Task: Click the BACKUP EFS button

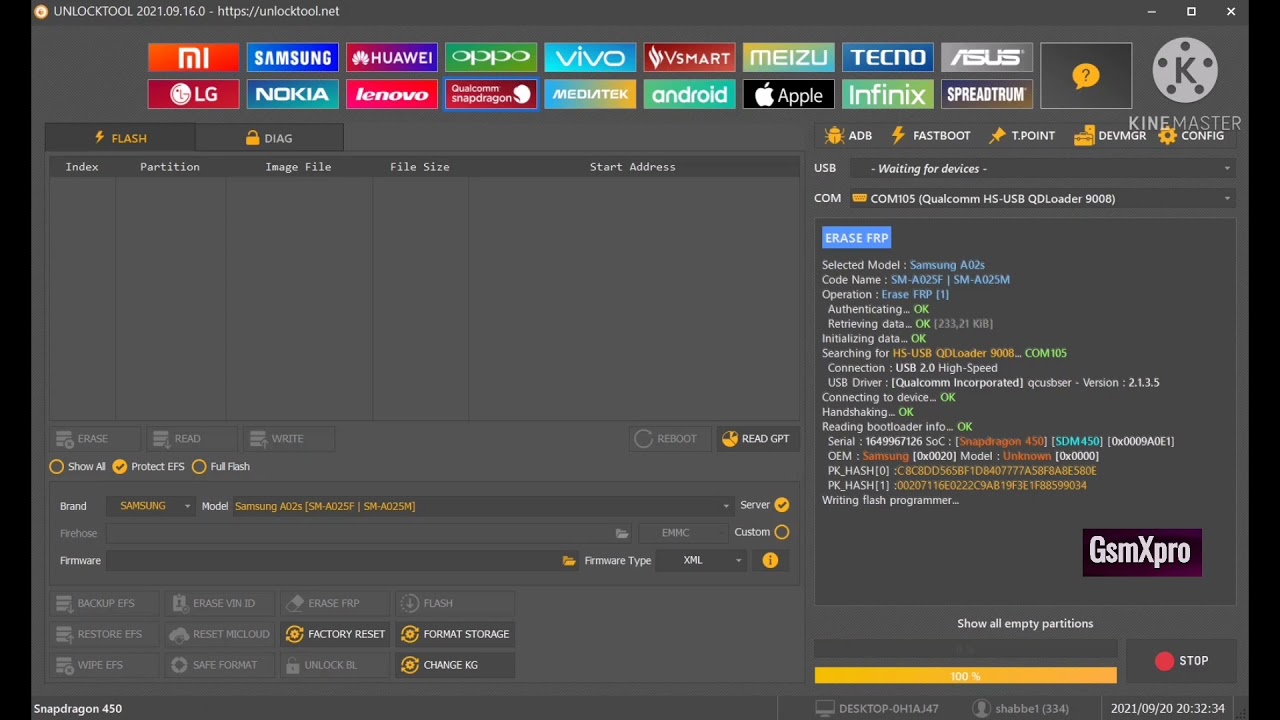Action: tap(104, 603)
